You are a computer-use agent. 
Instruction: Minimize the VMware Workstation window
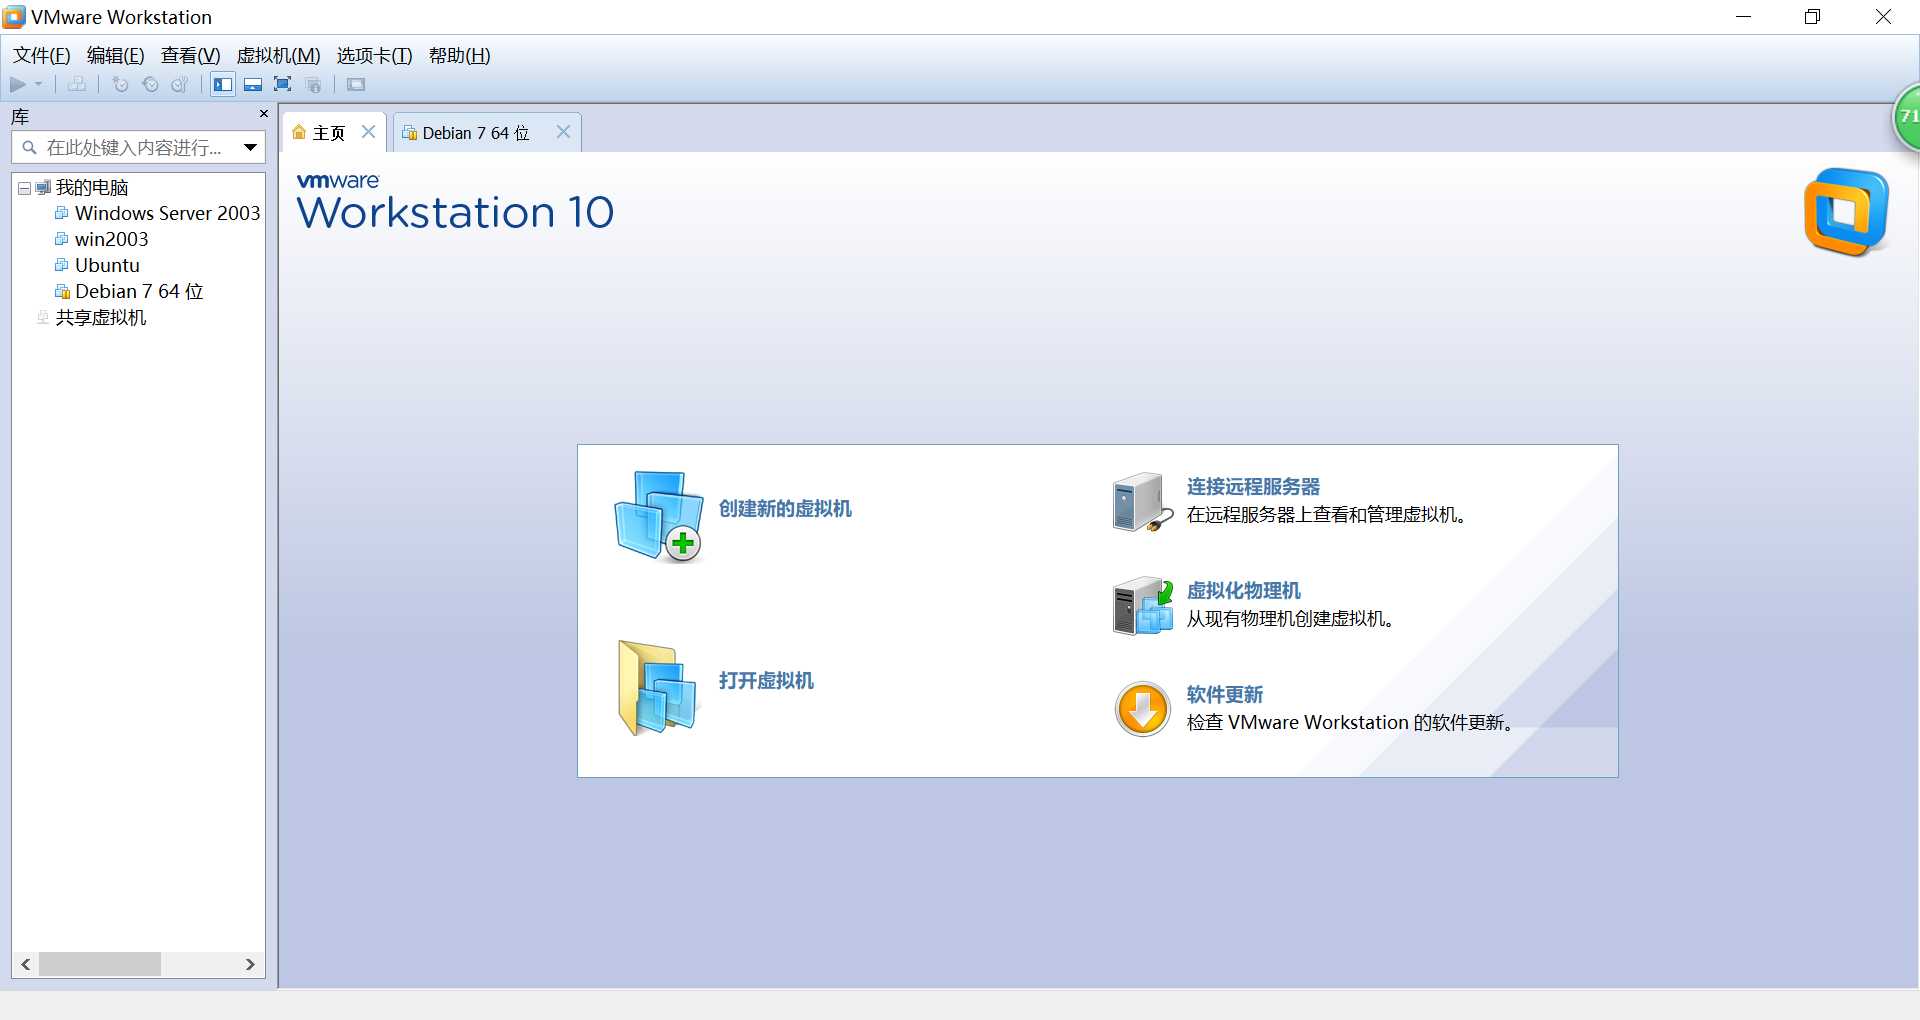(x=1743, y=17)
